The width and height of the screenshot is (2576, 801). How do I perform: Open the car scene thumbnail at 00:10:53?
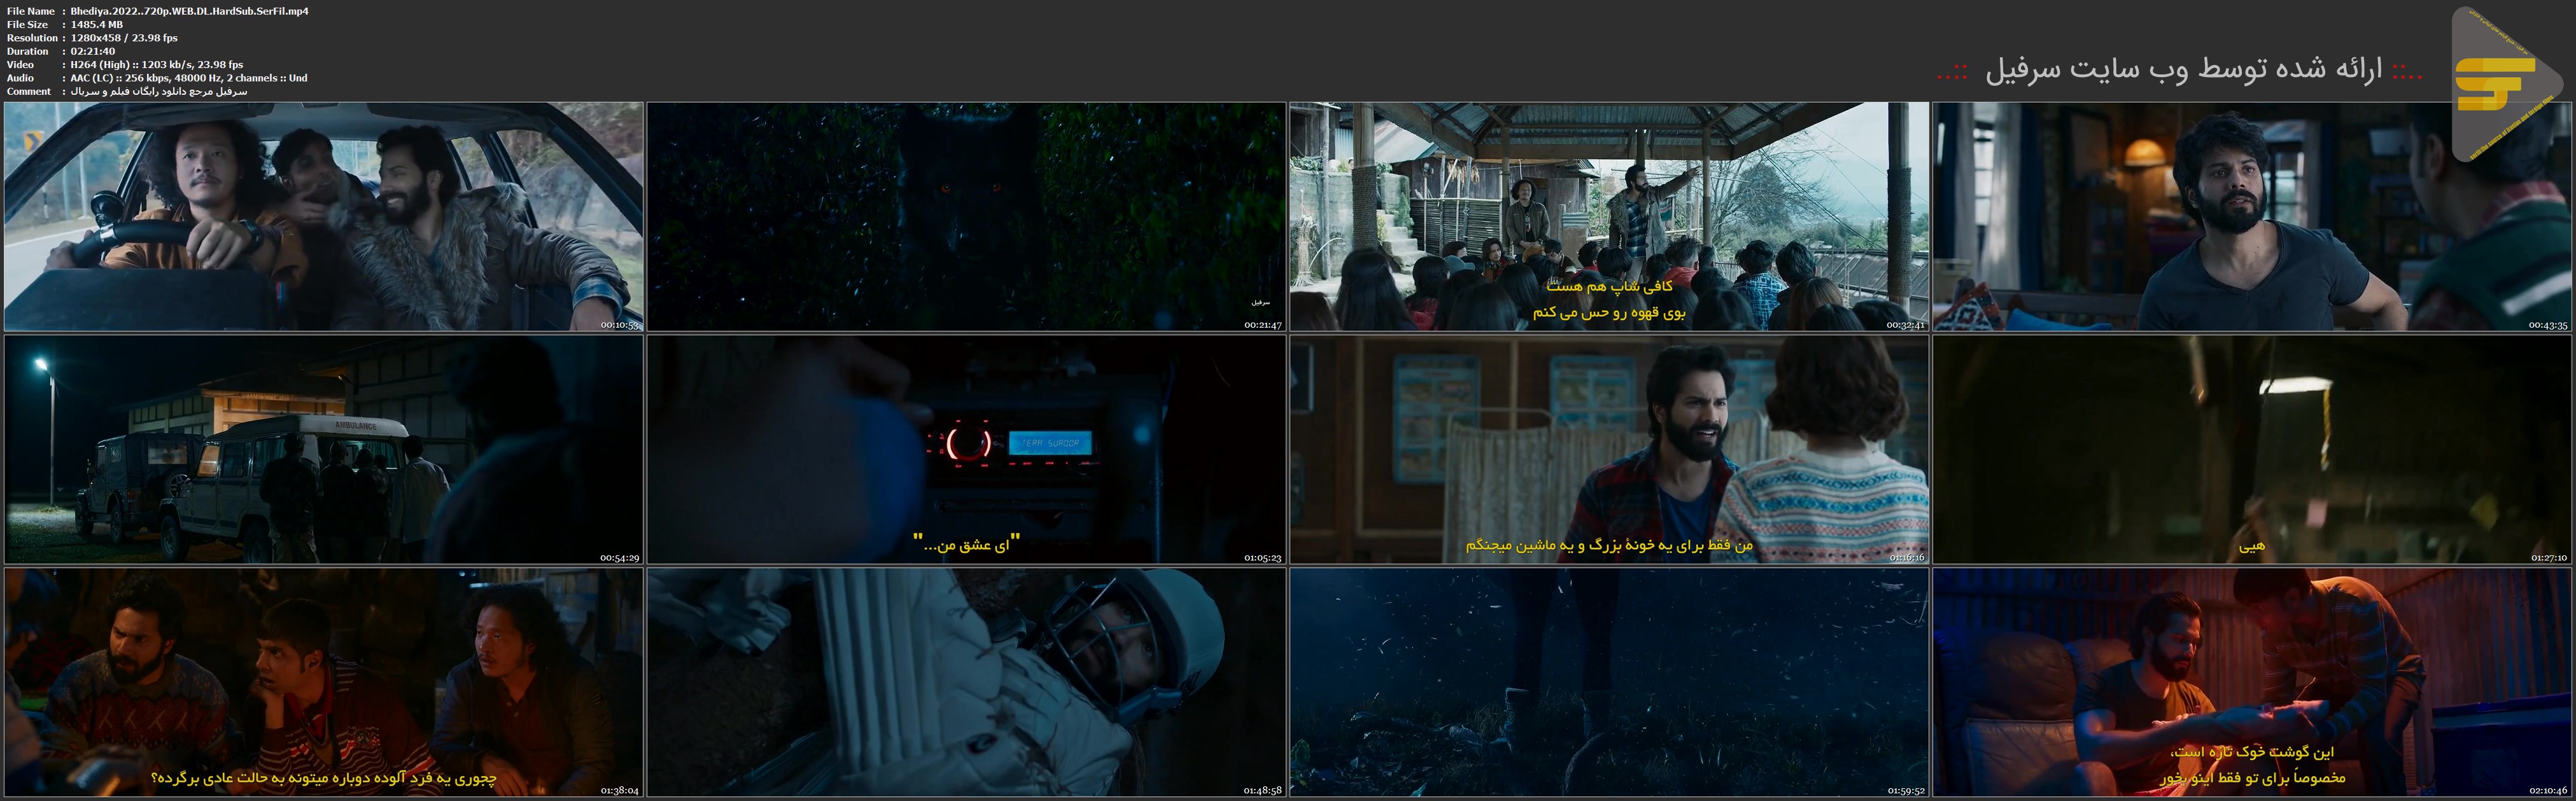pyautogui.click(x=323, y=216)
